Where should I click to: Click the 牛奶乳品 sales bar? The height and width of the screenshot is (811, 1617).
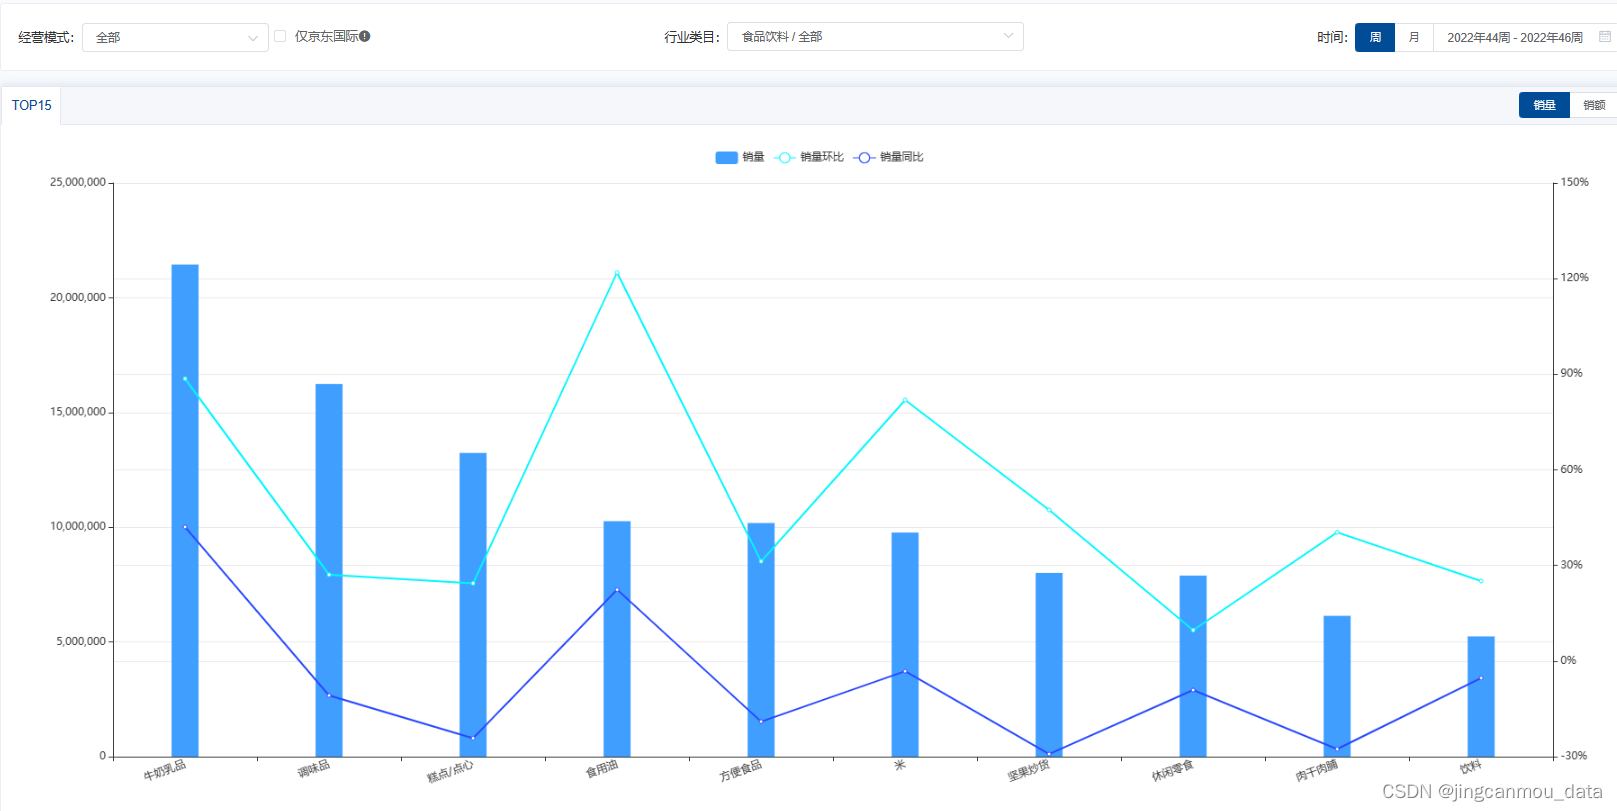(185, 510)
